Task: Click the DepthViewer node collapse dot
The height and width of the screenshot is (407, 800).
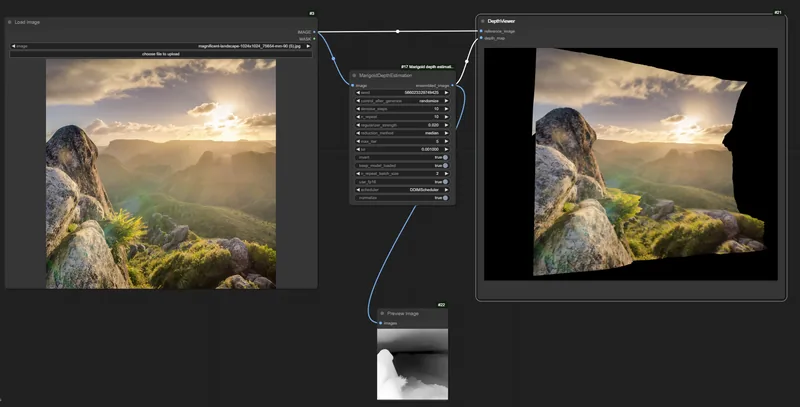Action: (483, 21)
